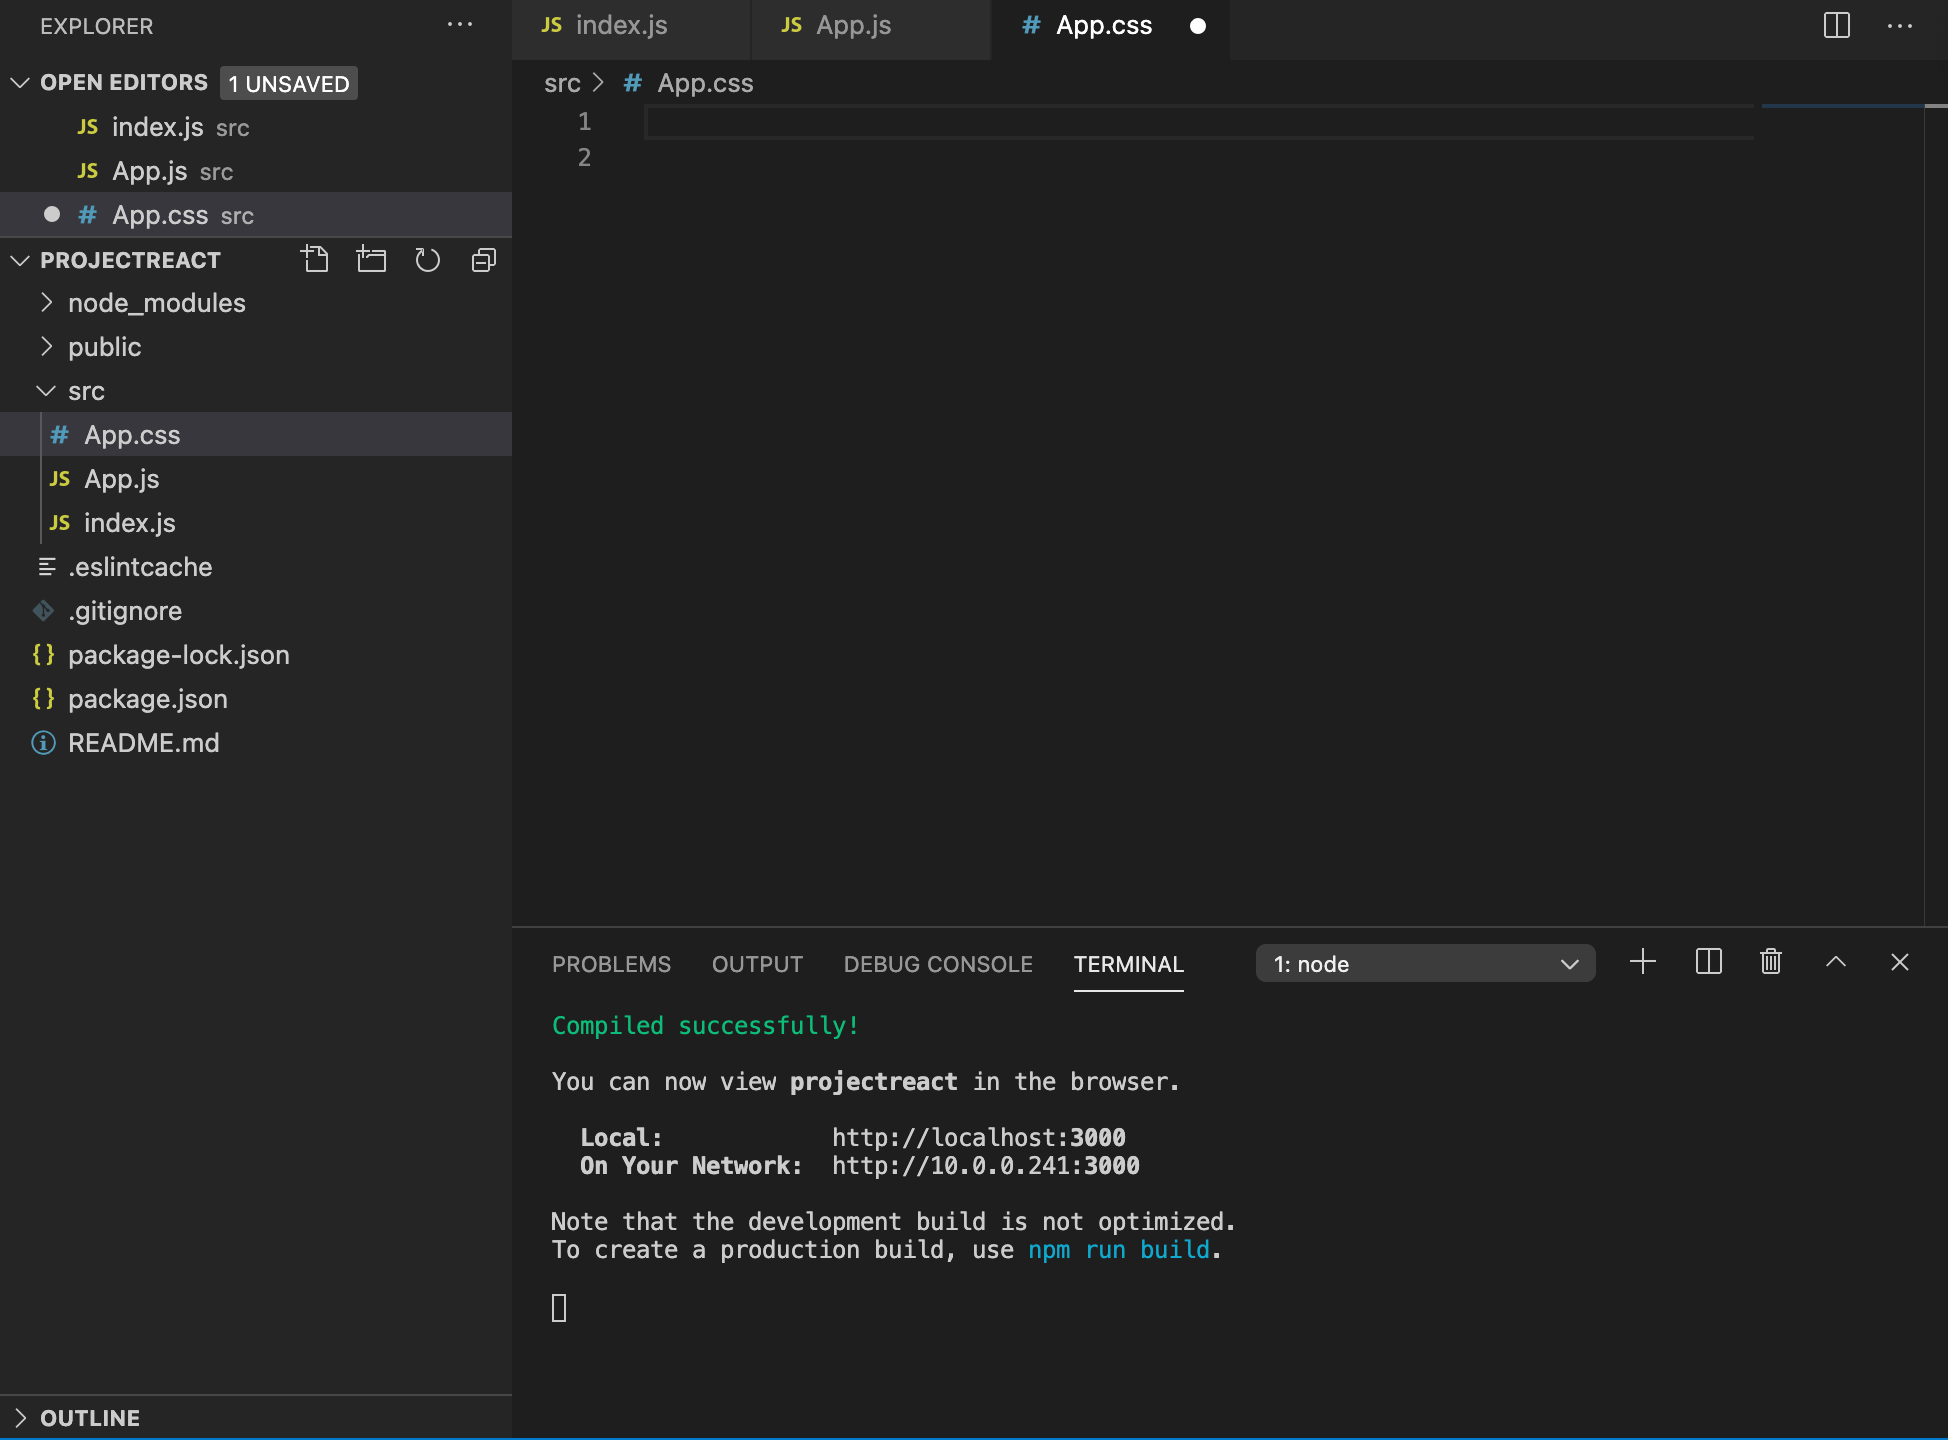Screen dimensions: 1948x1440
Task: Expand the node_modules folder
Action: (46, 302)
